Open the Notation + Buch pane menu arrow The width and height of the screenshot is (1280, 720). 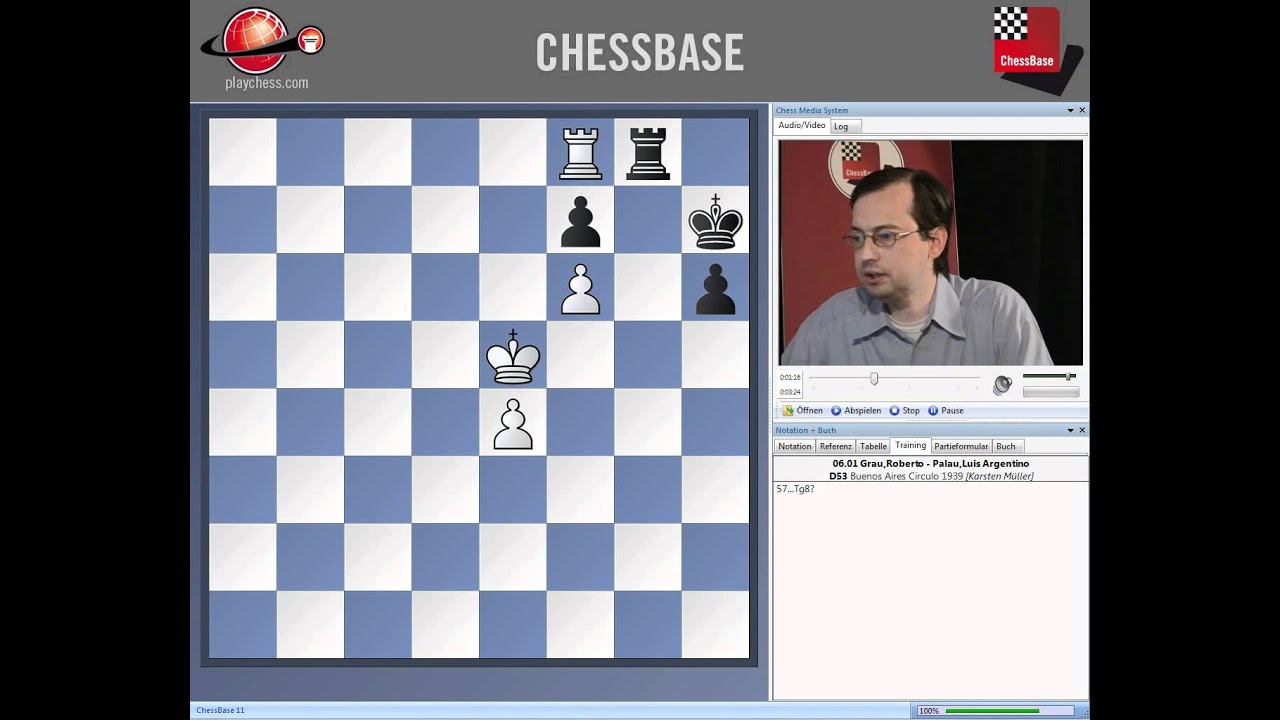[1070, 430]
